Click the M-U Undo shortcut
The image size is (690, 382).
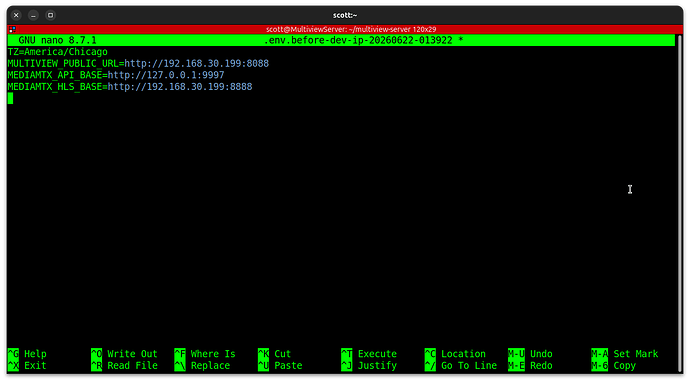pos(530,354)
